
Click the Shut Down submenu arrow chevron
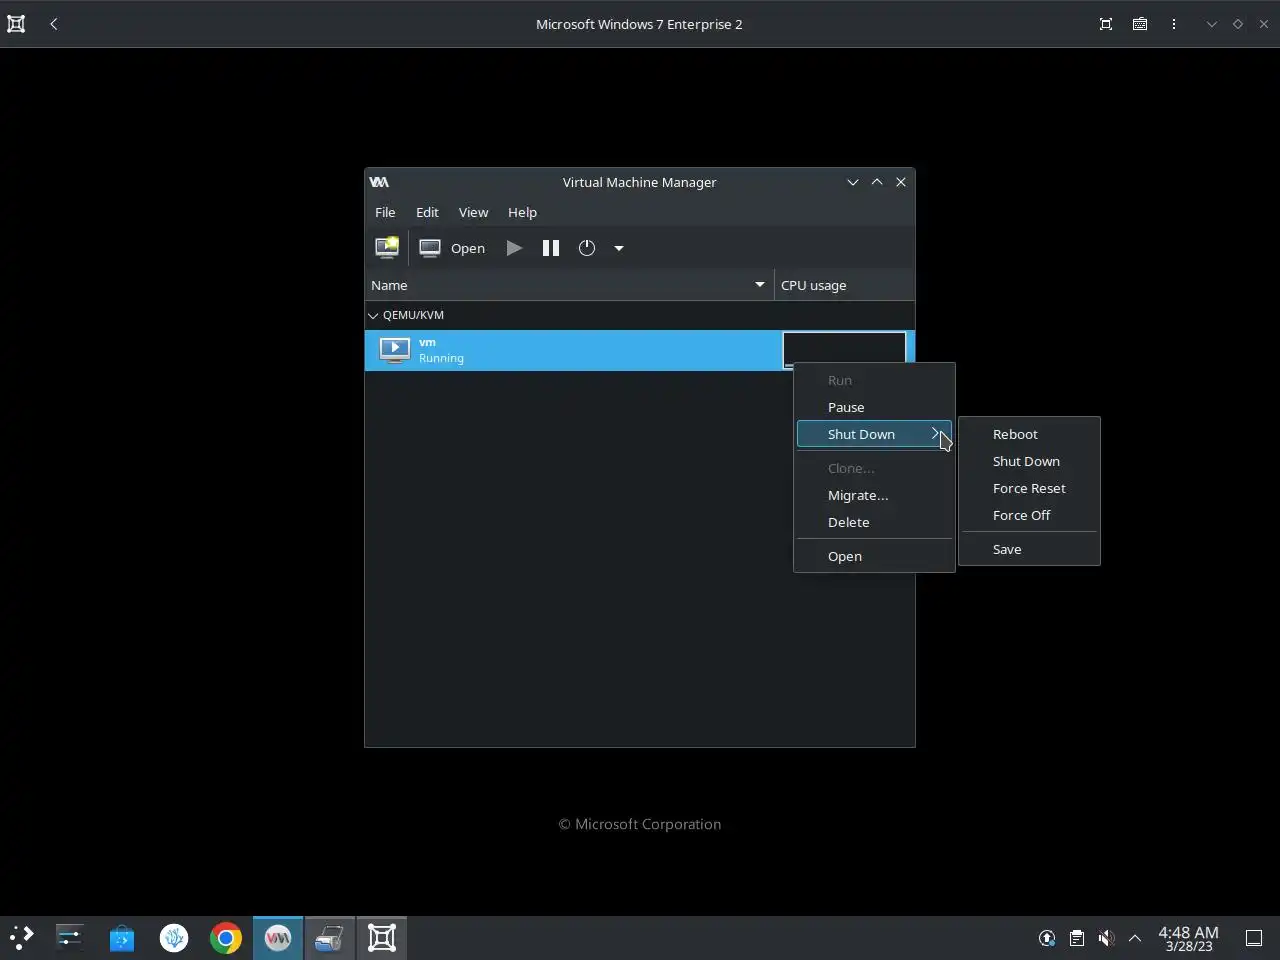pos(936,433)
